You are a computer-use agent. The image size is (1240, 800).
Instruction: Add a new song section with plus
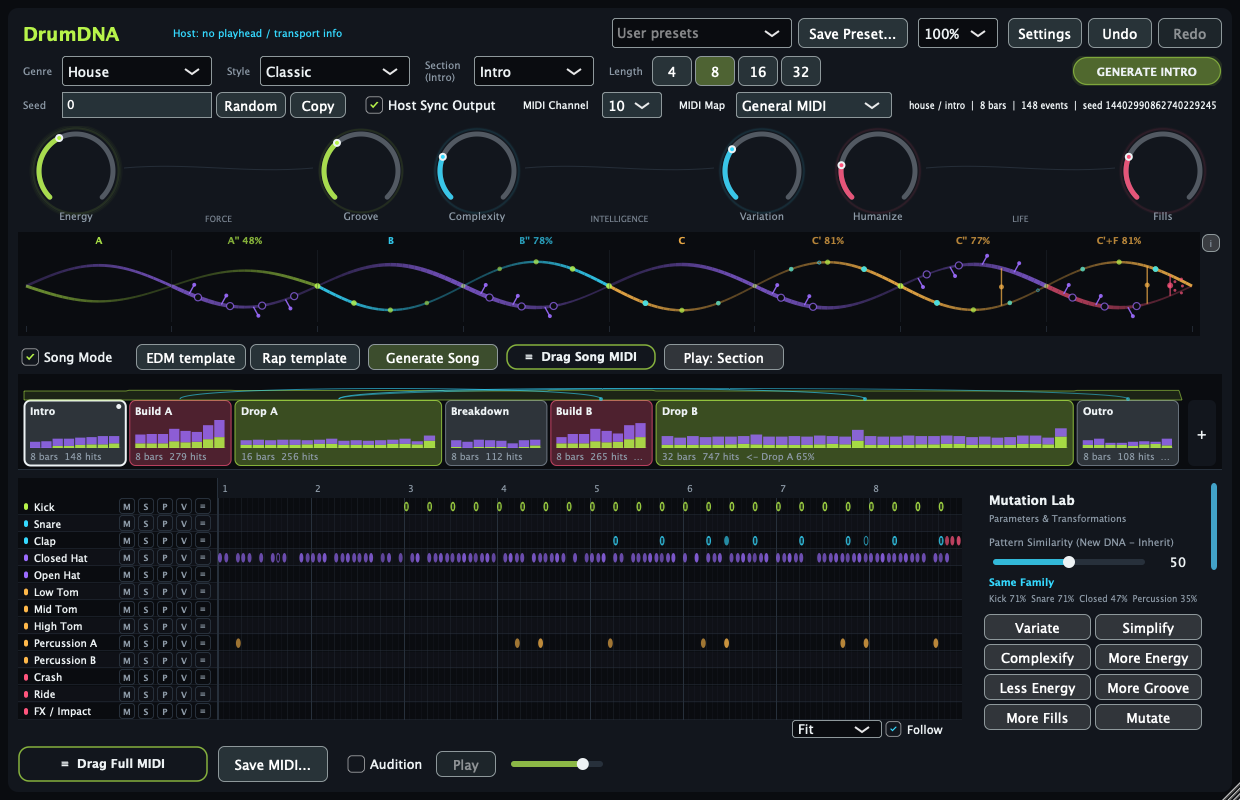(1201, 435)
